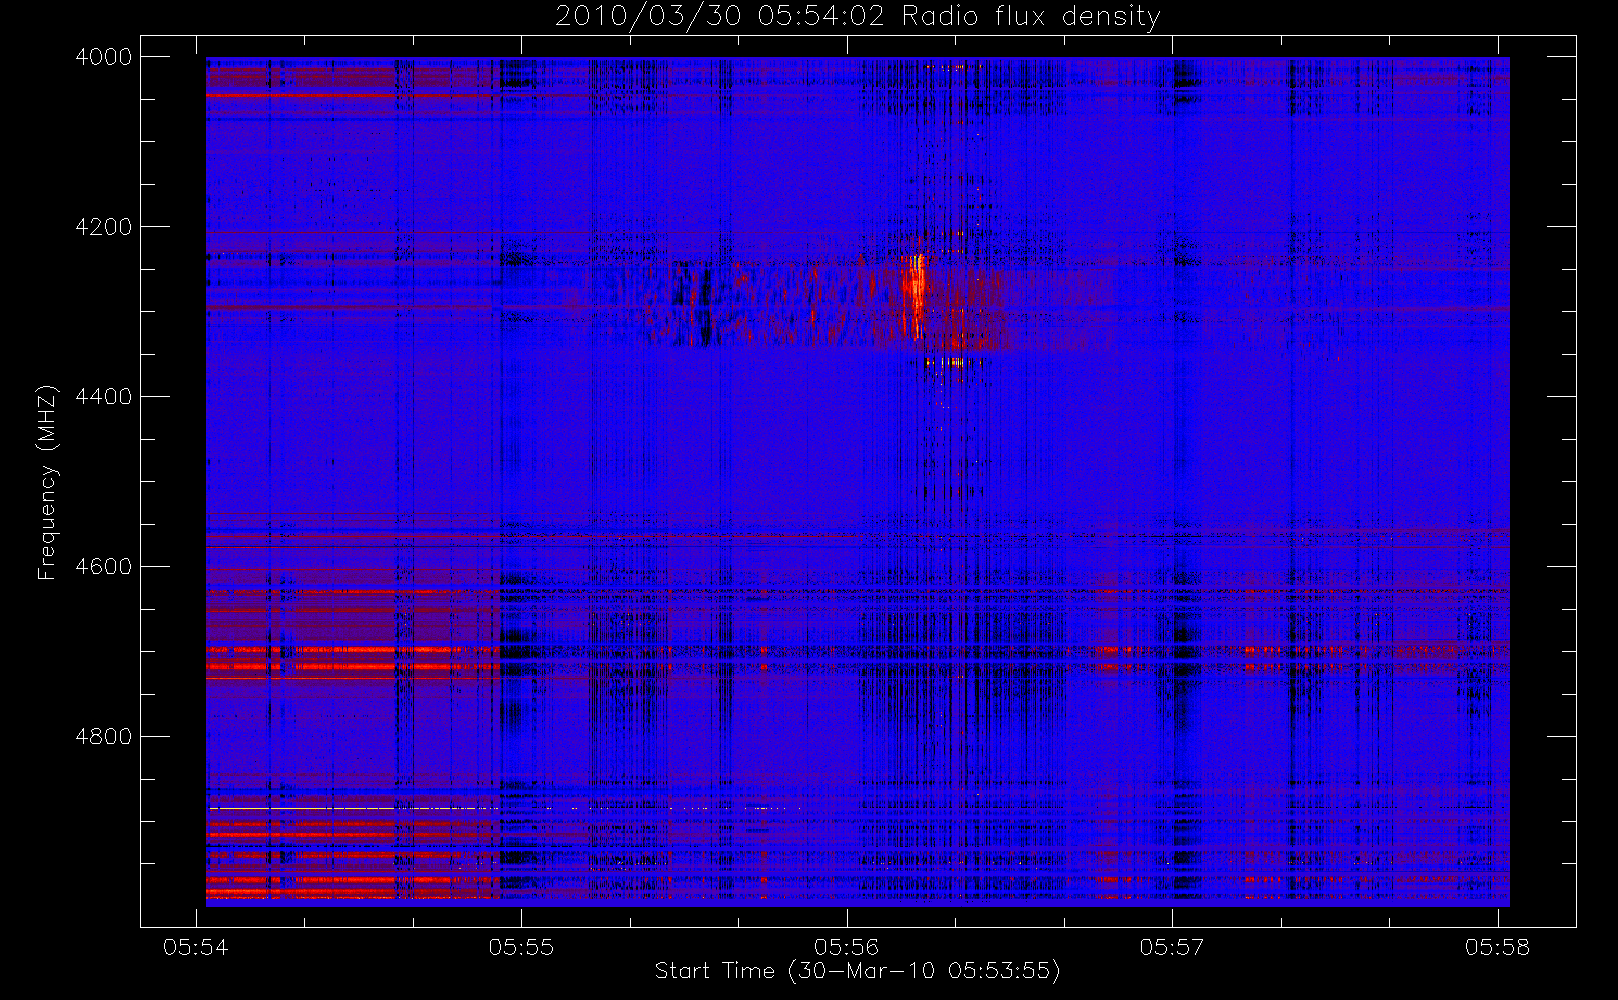
Task: Click the 4600 frequency axis label
Action: (x=103, y=567)
